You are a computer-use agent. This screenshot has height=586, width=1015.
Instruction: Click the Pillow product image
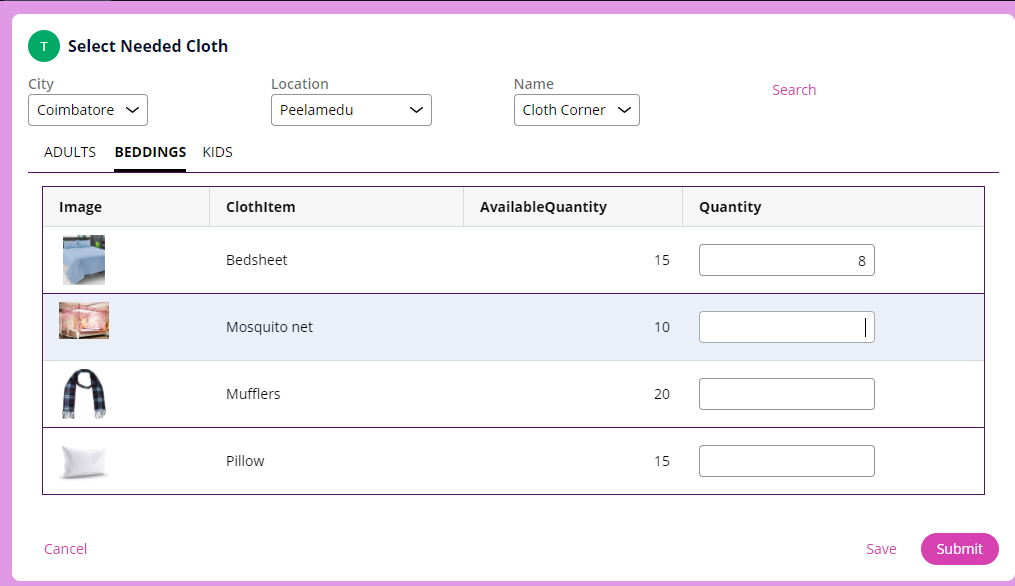click(84, 461)
